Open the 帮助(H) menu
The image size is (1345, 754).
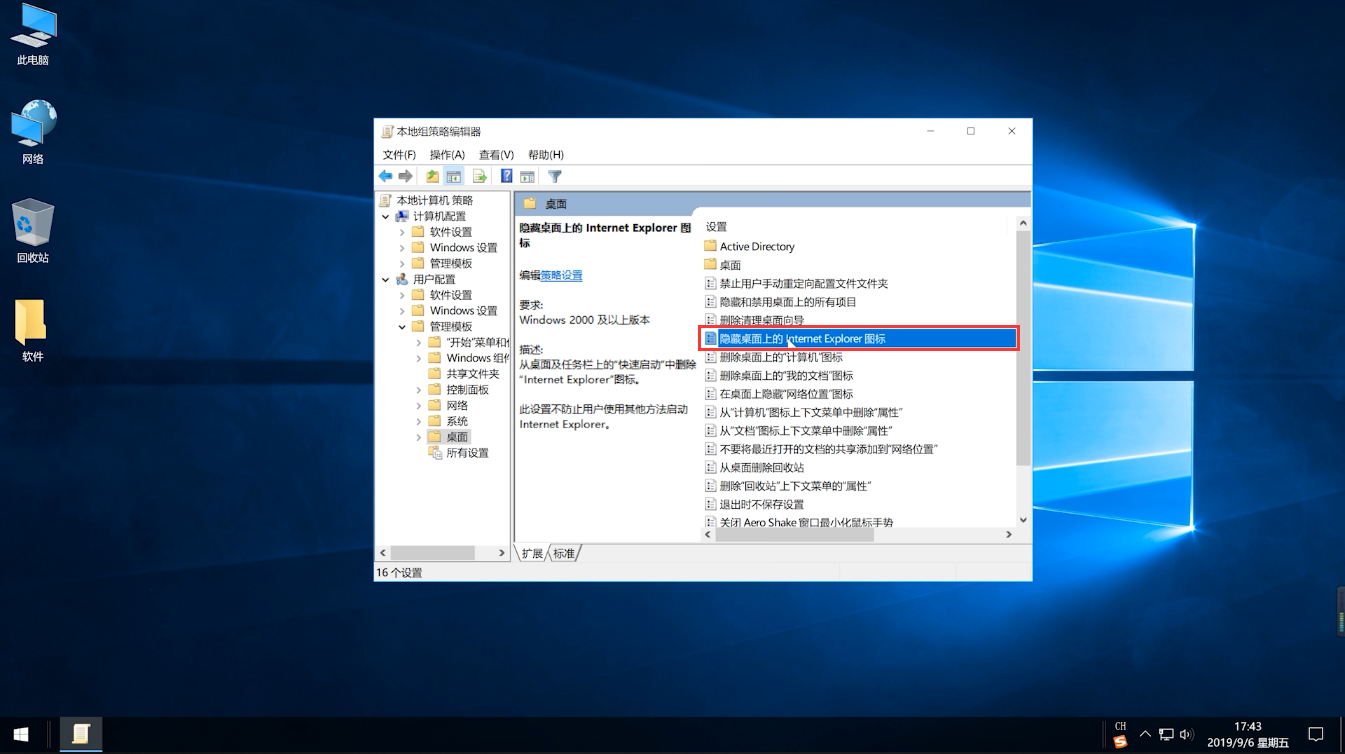click(x=545, y=155)
